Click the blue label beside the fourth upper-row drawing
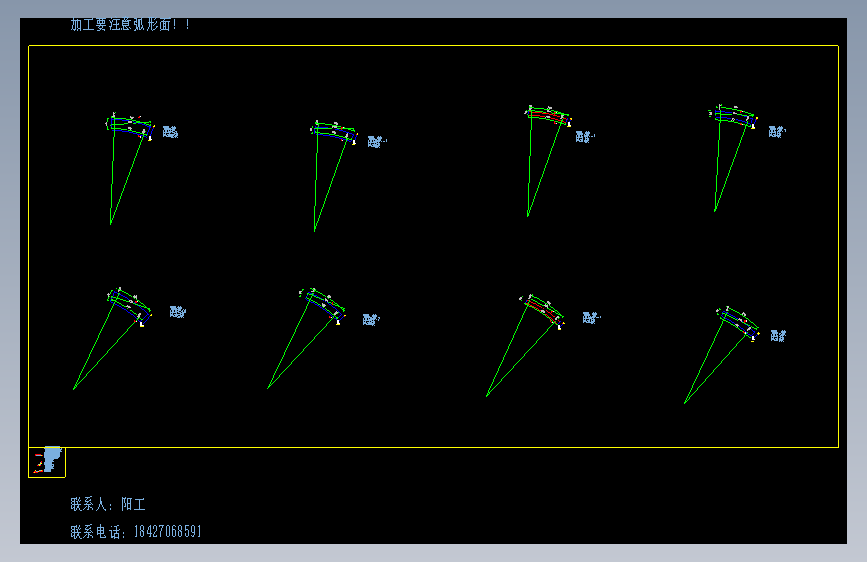This screenshot has width=867, height=562. click(777, 132)
